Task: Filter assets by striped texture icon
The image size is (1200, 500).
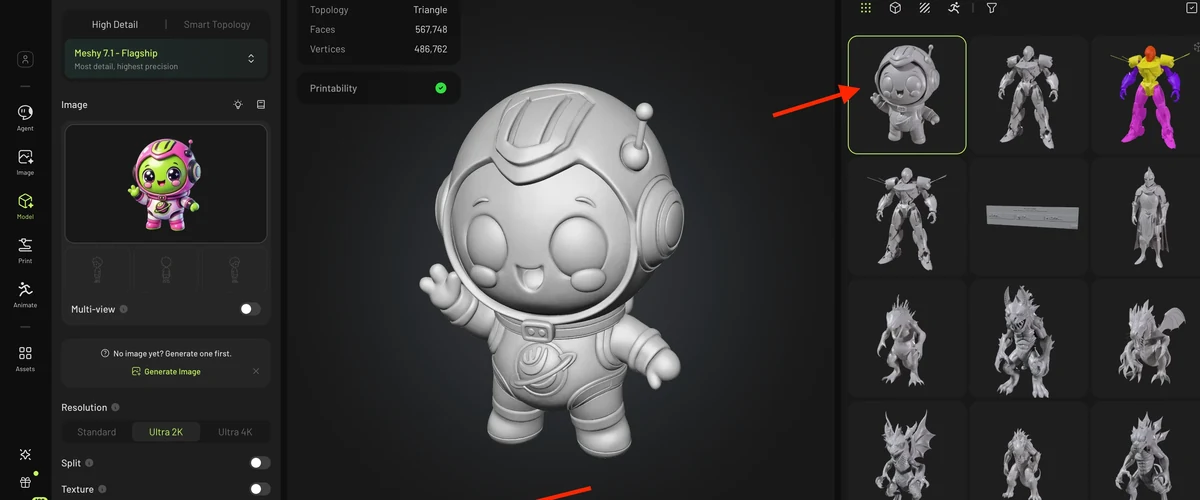Action: pos(925,7)
